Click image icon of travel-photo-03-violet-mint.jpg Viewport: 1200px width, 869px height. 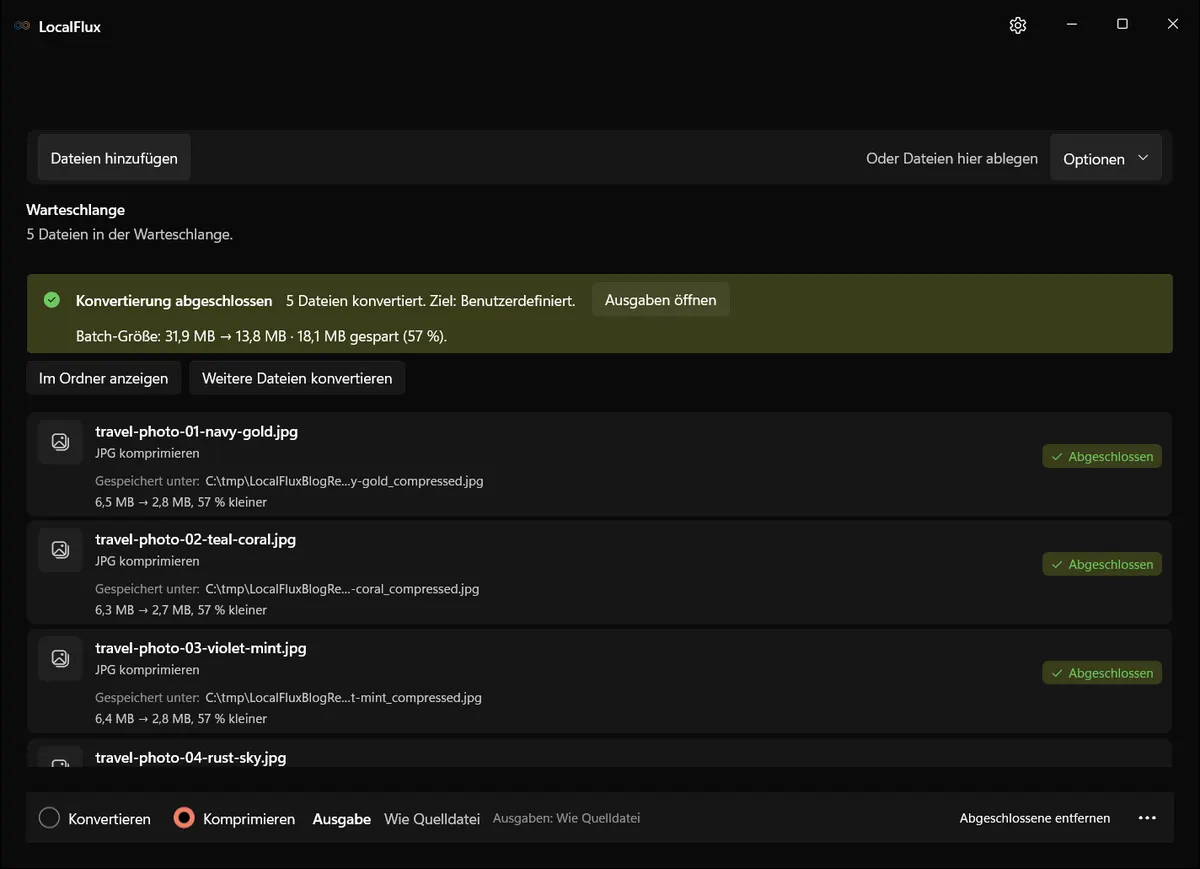[x=60, y=658]
